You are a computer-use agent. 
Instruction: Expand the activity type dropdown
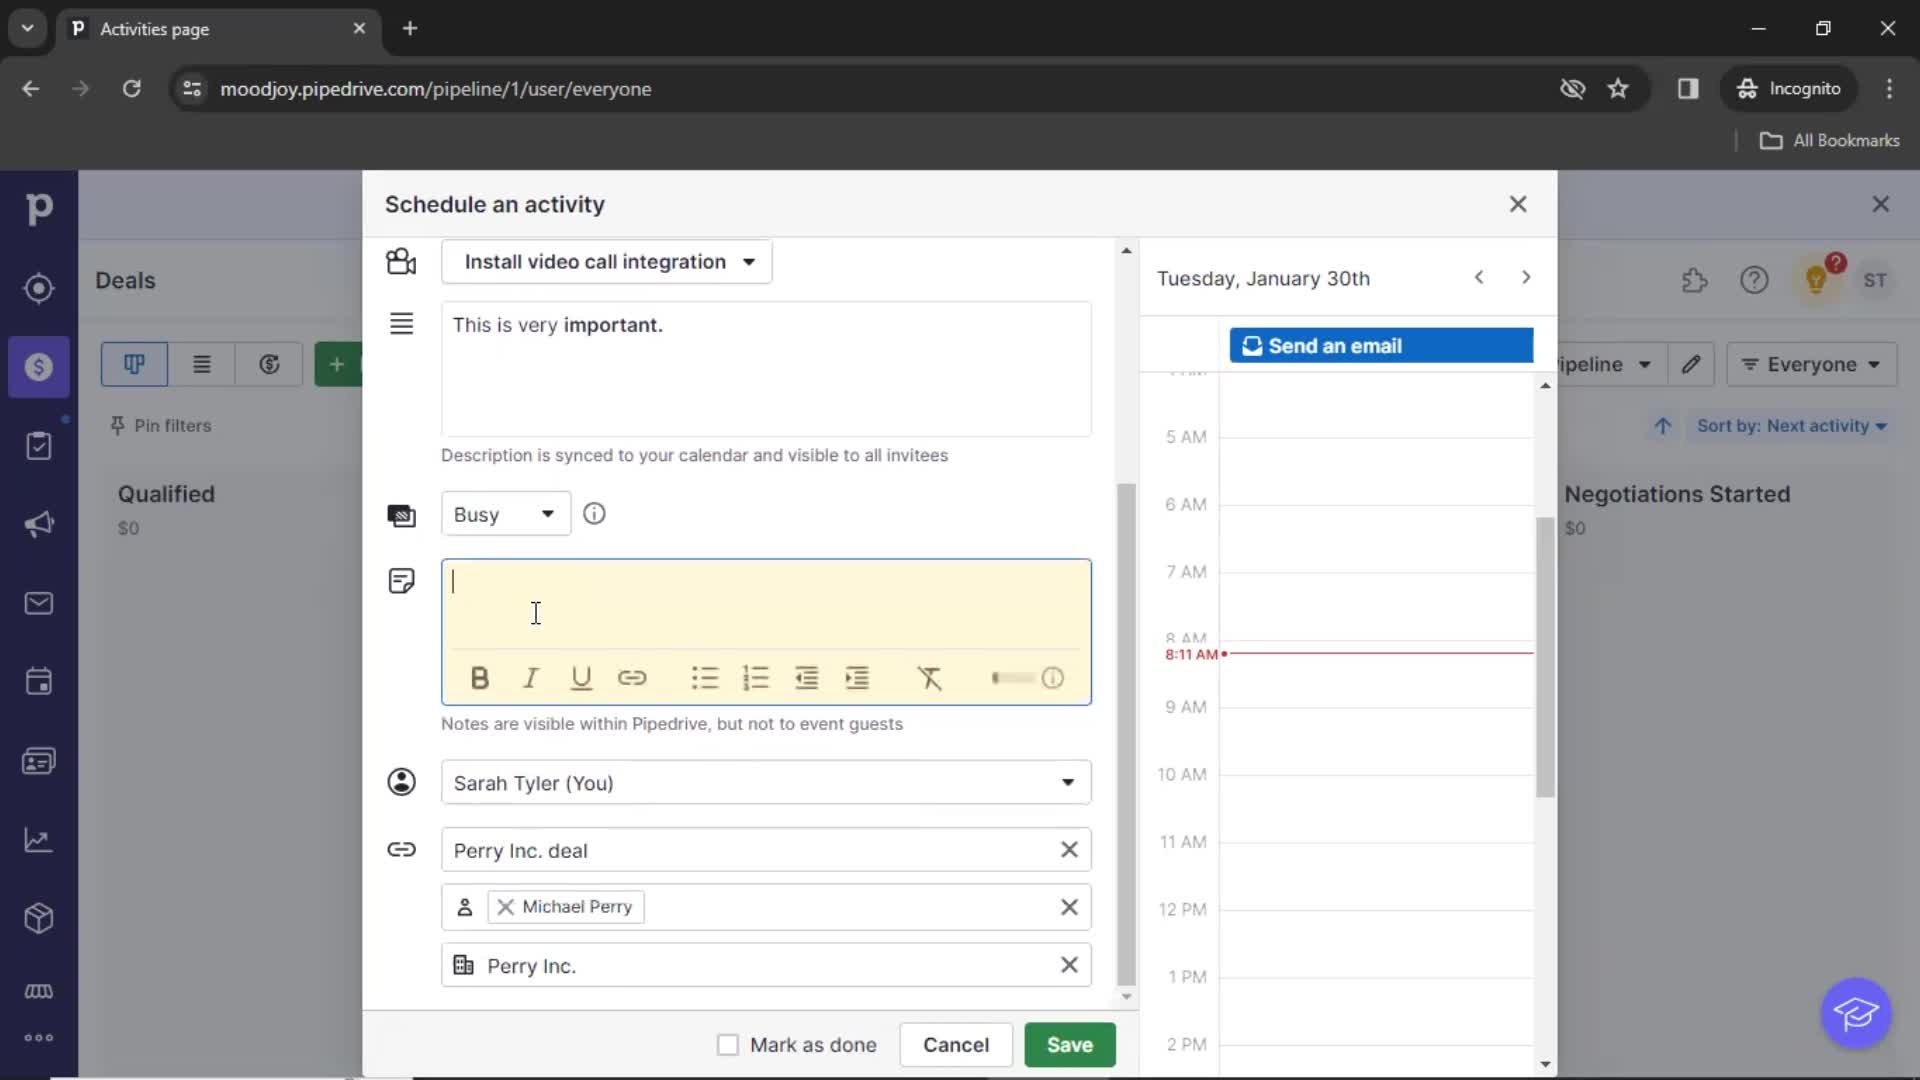point(749,261)
